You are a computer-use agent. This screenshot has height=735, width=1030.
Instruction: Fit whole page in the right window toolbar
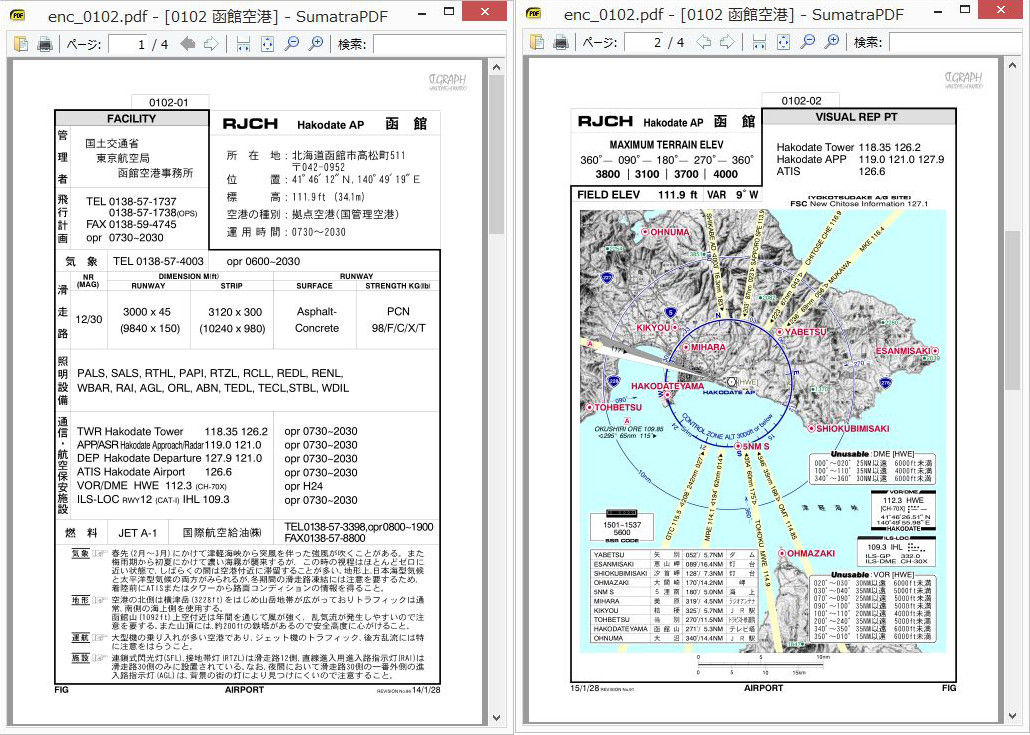pos(783,42)
